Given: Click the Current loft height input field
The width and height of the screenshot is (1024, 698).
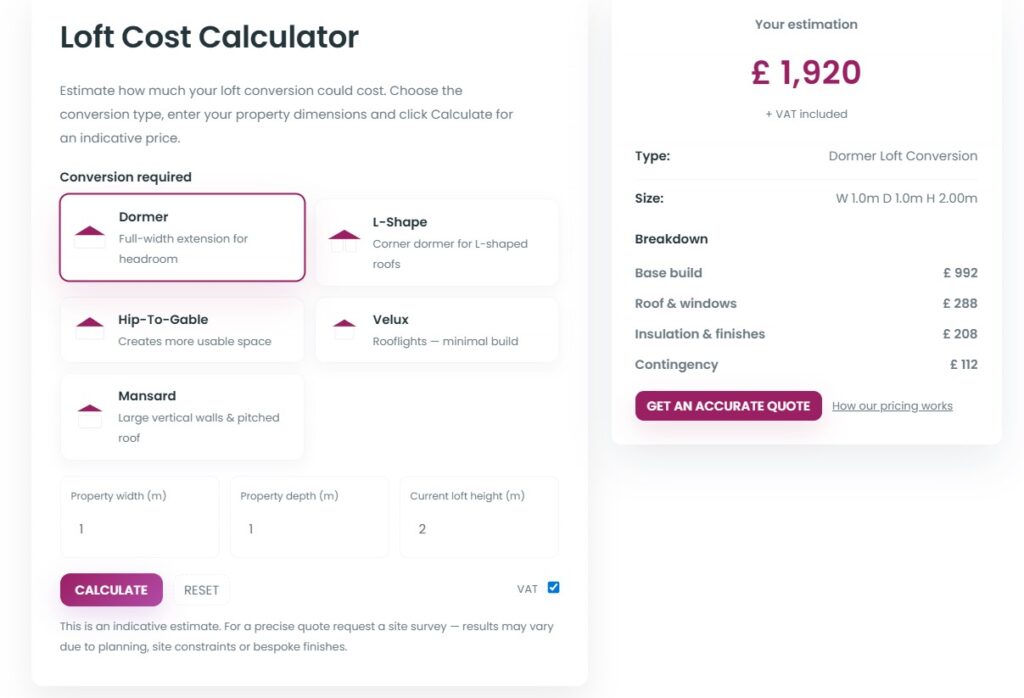Looking at the screenshot, I should click(478, 528).
